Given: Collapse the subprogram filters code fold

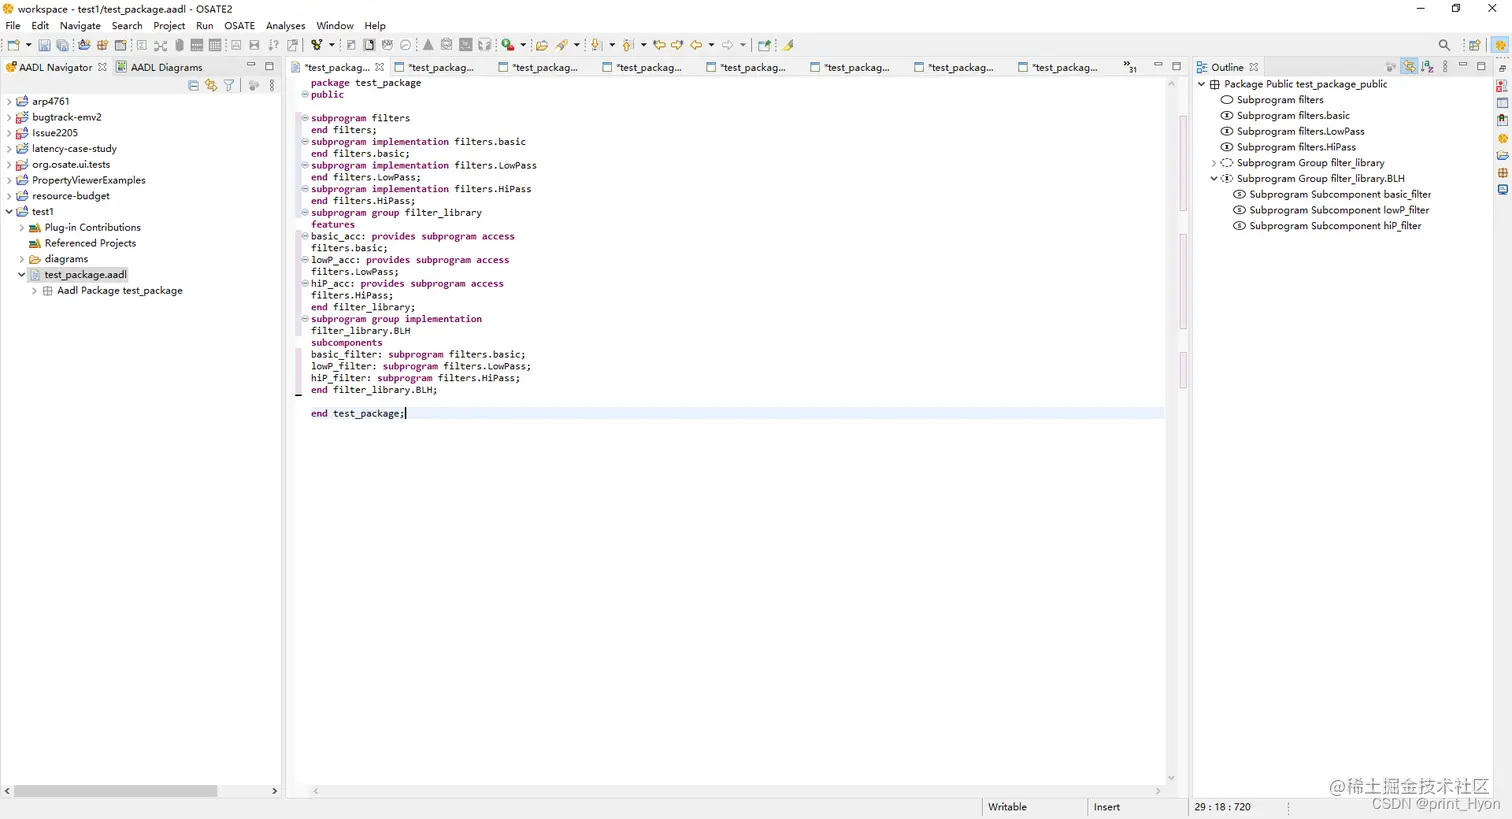Looking at the screenshot, I should pyautogui.click(x=305, y=118).
